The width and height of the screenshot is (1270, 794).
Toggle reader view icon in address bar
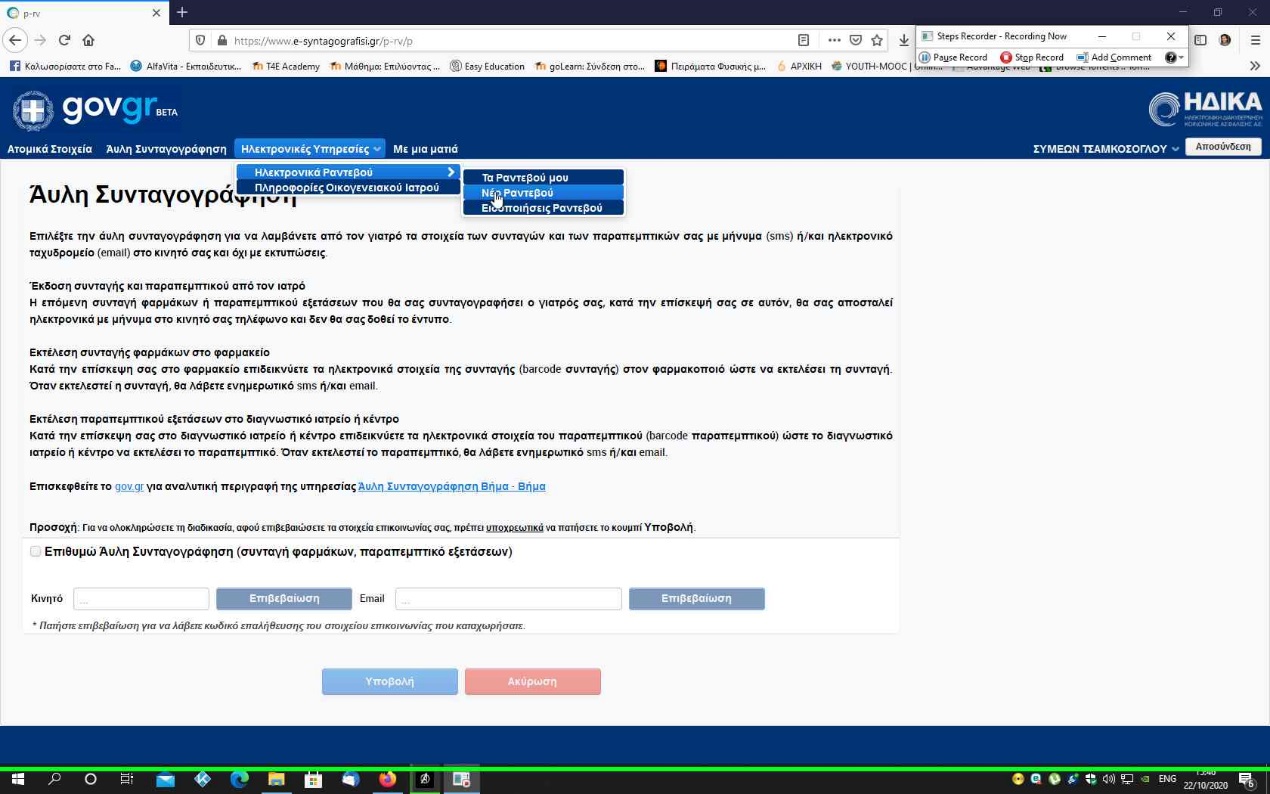[x=803, y=40]
